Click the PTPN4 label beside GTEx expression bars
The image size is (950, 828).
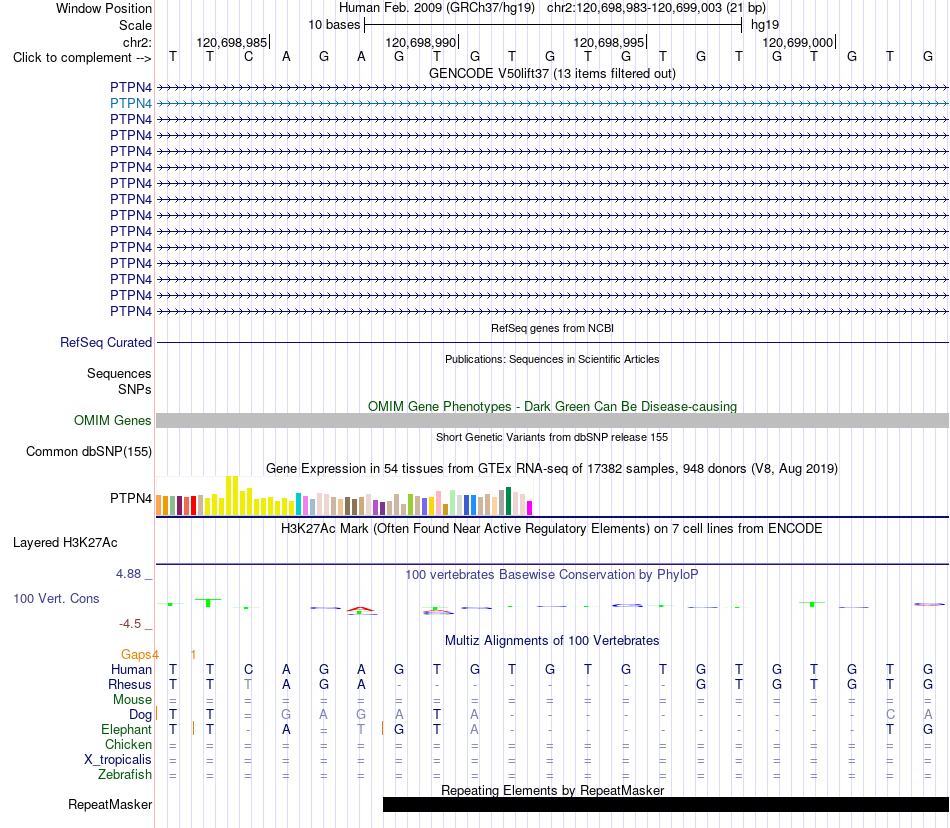point(131,498)
